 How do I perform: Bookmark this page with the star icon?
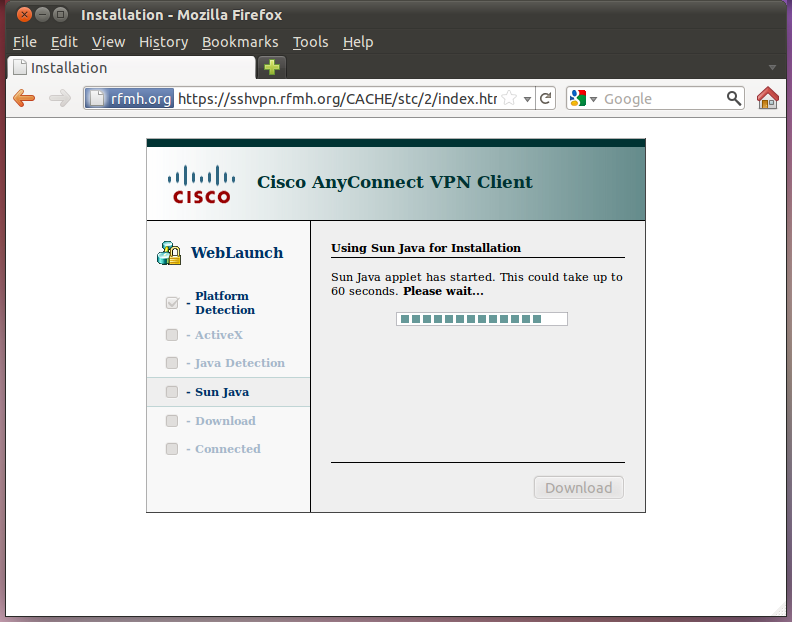point(510,98)
